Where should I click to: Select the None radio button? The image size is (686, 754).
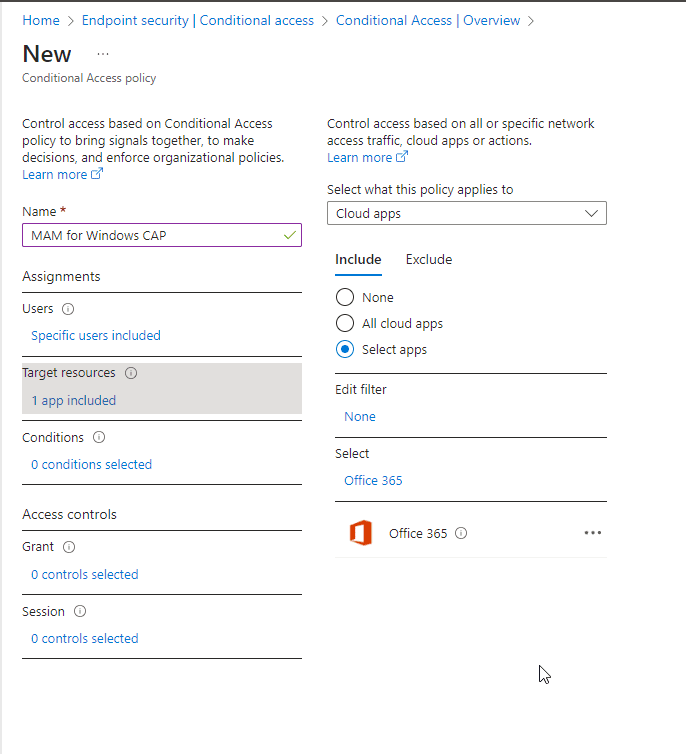pyautogui.click(x=345, y=297)
